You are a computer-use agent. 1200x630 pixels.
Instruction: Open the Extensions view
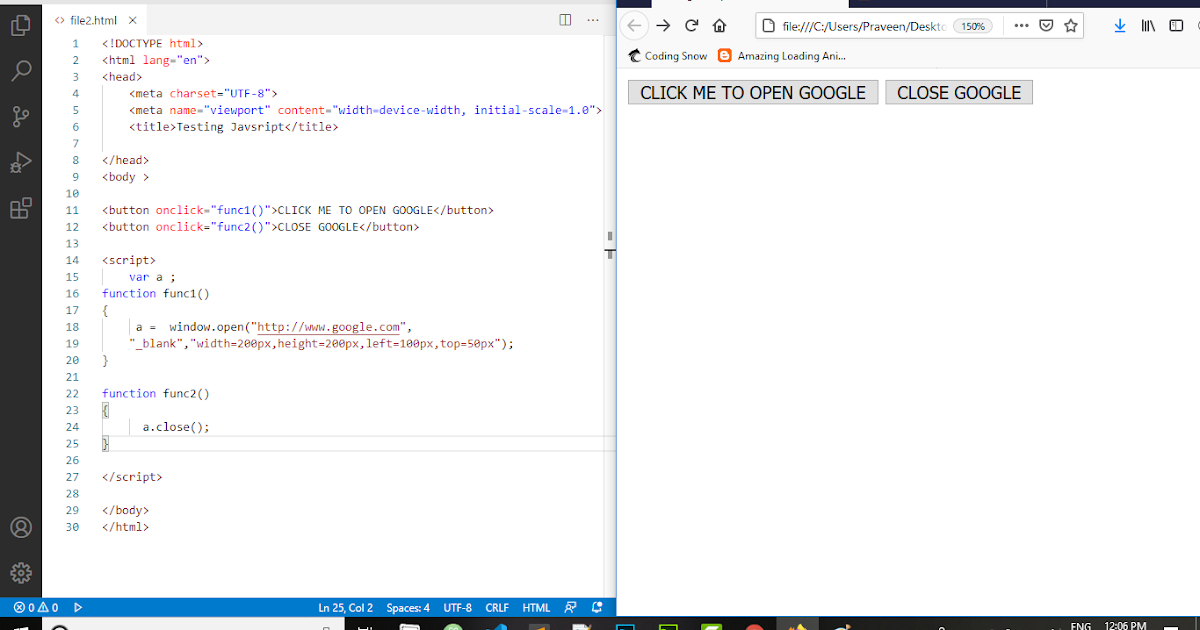20,207
